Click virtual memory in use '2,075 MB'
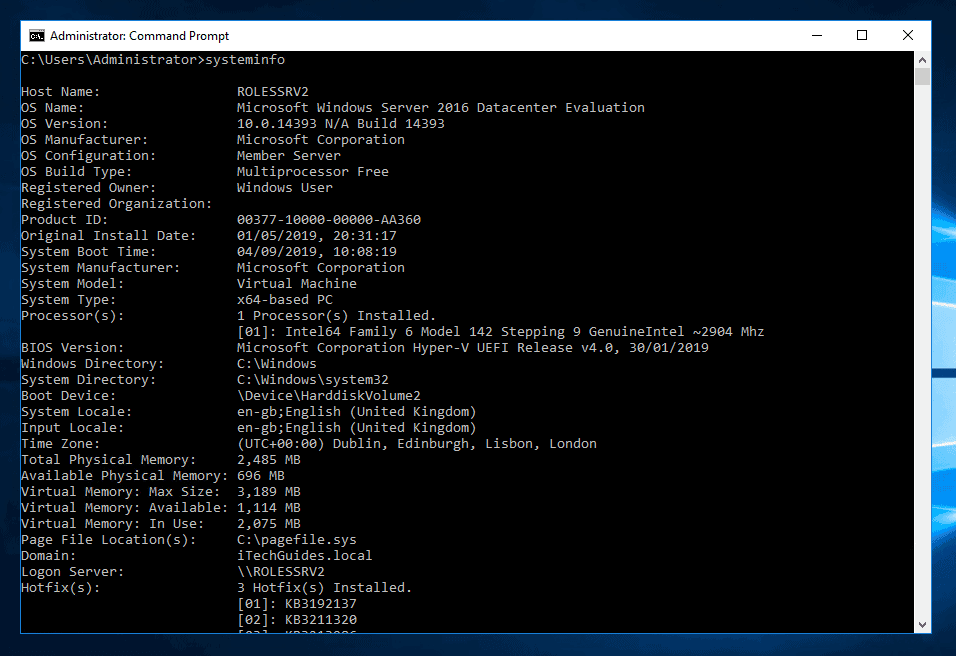This screenshot has width=956, height=656. coord(268,524)
